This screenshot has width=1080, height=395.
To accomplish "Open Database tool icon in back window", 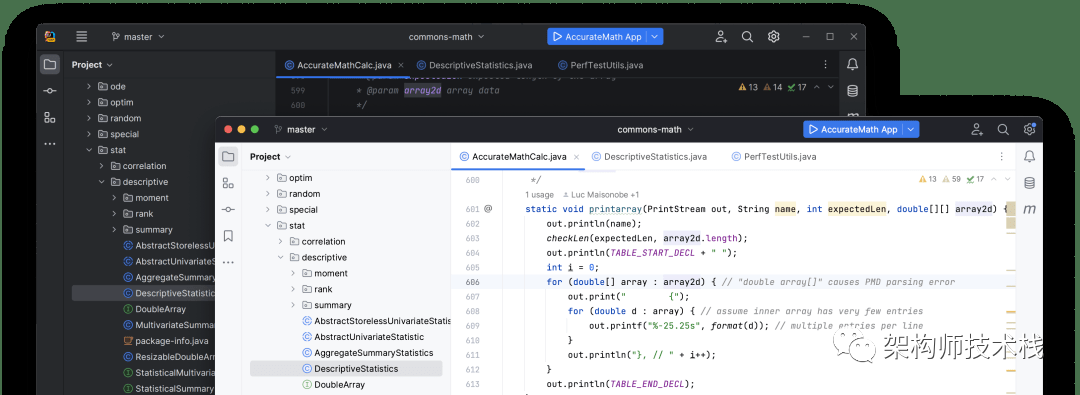I will pyautogui.click(x=852, y=91).
